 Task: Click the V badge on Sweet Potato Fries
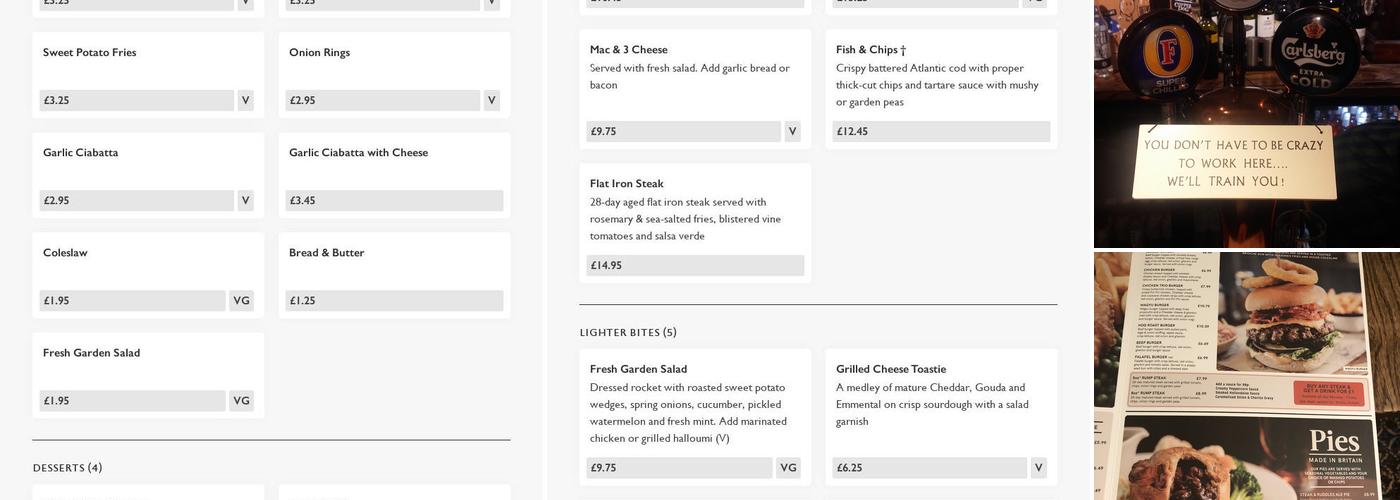tap(245, 100)
